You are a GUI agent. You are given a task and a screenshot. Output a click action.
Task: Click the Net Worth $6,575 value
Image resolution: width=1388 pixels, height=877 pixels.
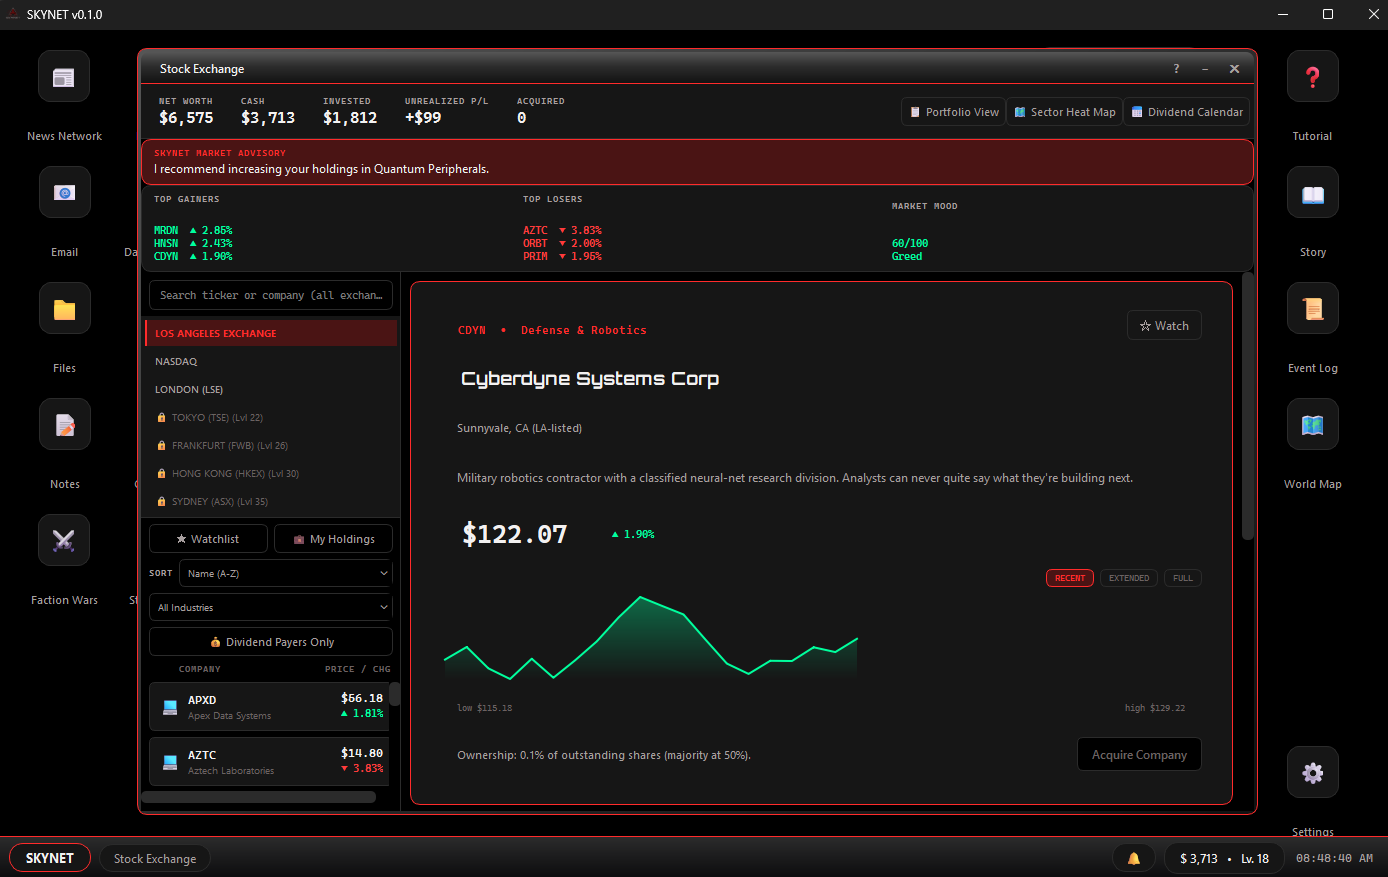(x=186, y=118)
